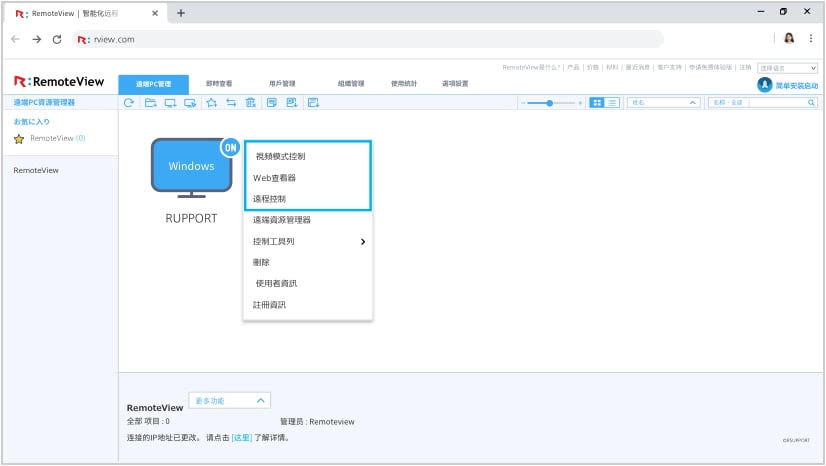Viewport: 826px width, 466px height.
Task: Click the blue user avatar icon
Action: (764, 85)
